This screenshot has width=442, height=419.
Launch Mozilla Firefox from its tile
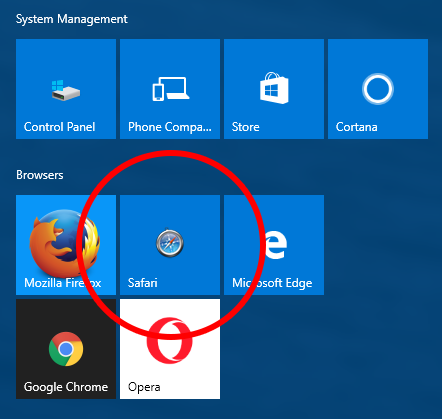pyautogui.click(x=66, y=245)
